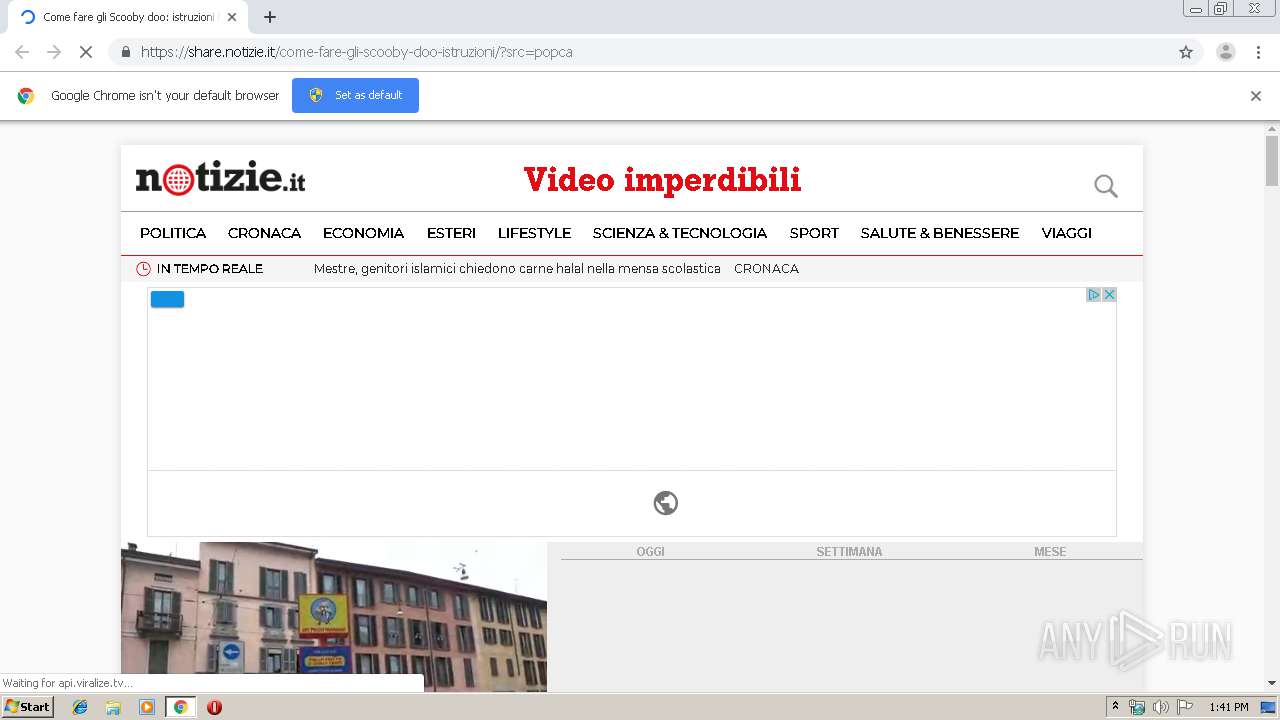1280x720 pixels.
Task: Click the volume speaker tray icon
Action: 1160,707
